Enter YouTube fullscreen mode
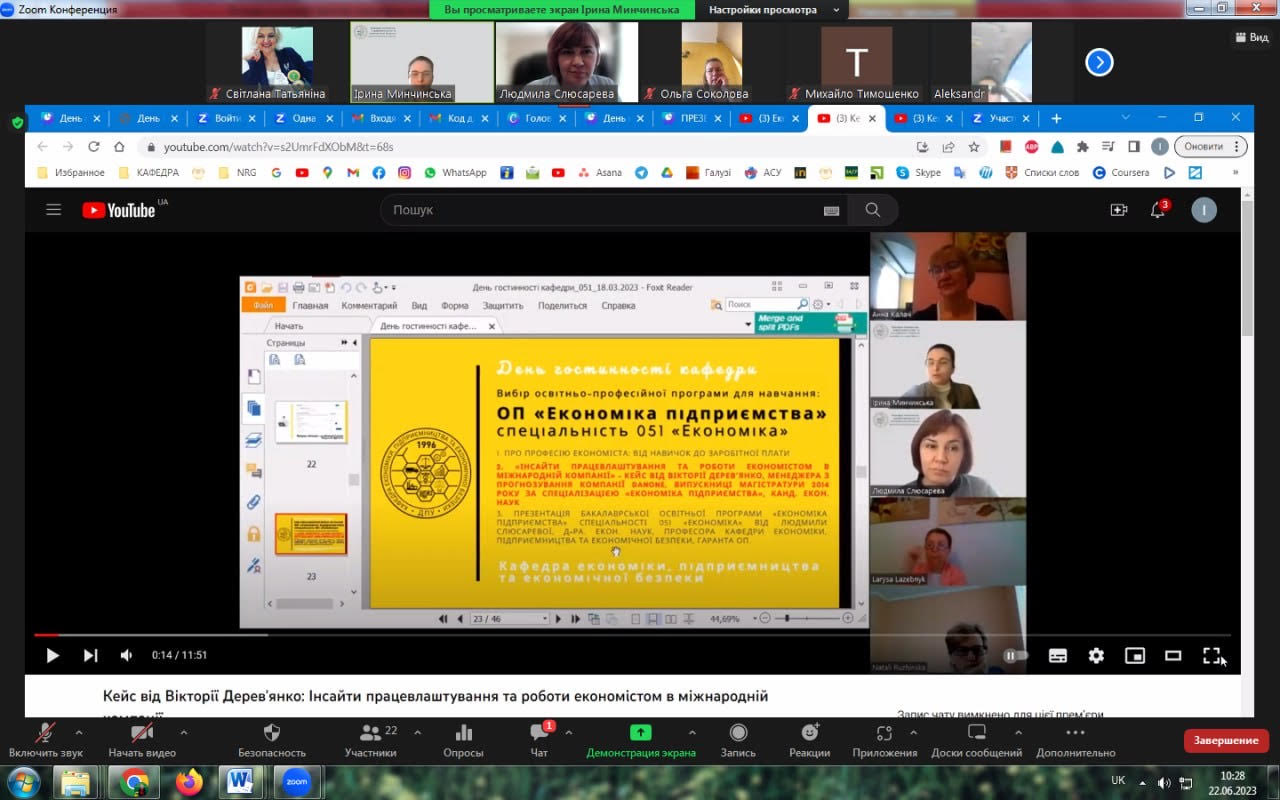The width and height of the screenshot is (1280, 800). 1212,656
